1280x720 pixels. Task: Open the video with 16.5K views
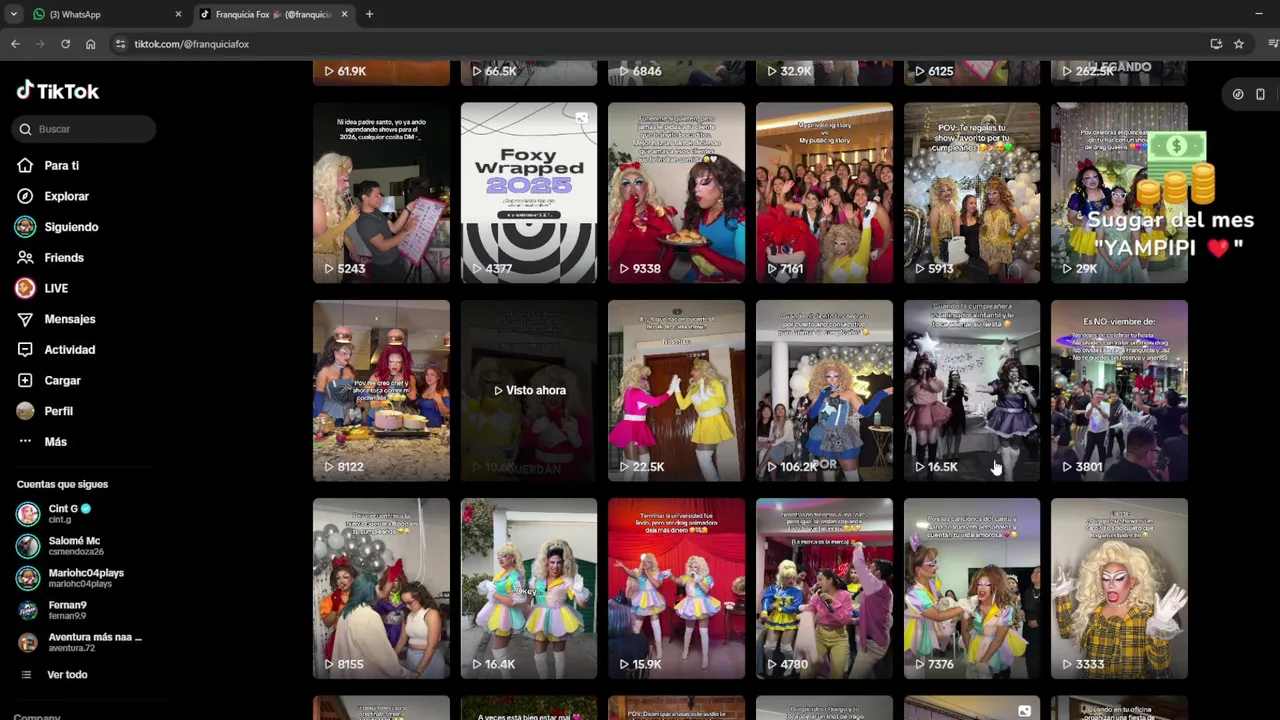[x=972, y=390]
